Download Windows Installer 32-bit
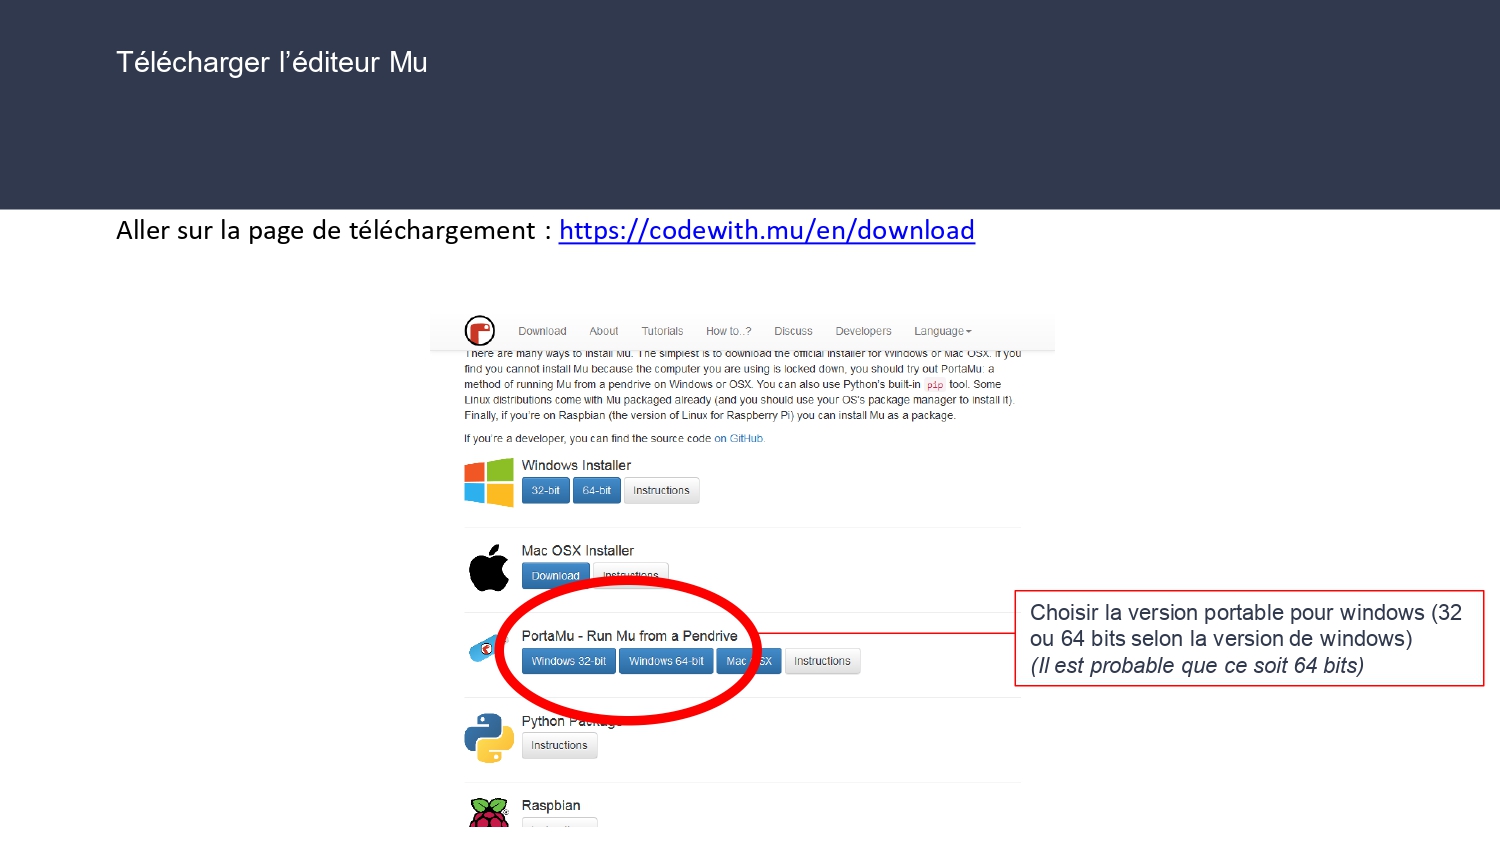 (546, 491)
